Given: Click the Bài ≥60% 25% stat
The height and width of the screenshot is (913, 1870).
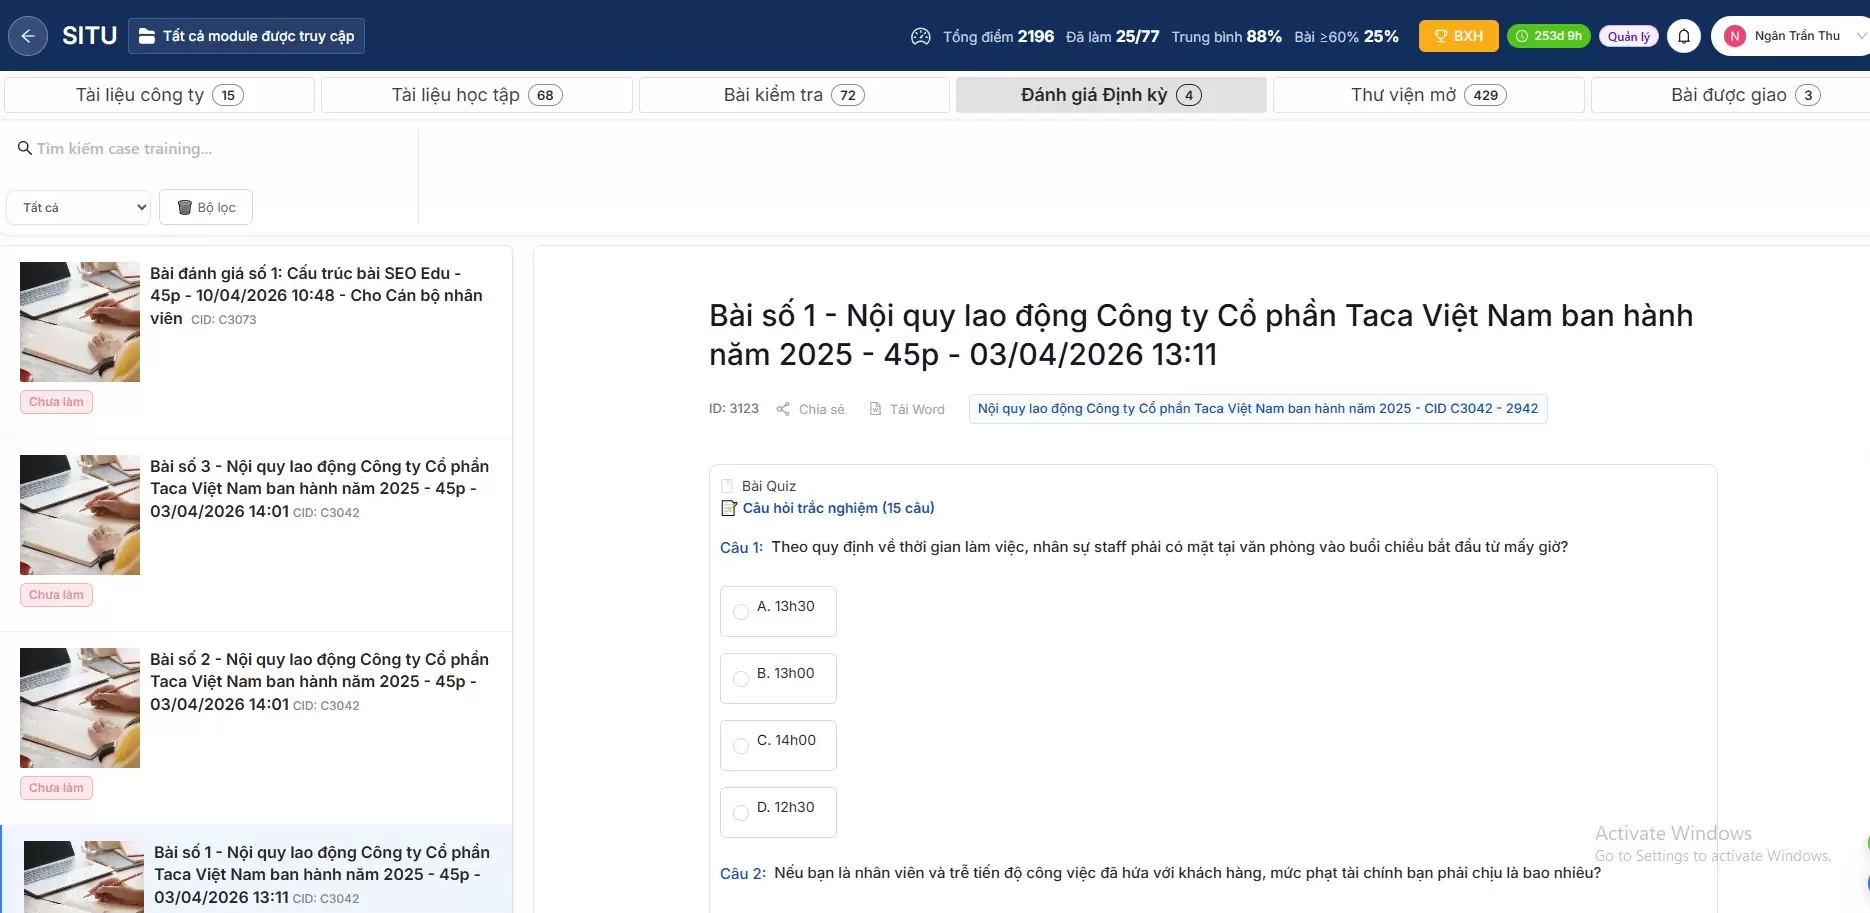Looking at the screenshot, I should coord(1346,37).
